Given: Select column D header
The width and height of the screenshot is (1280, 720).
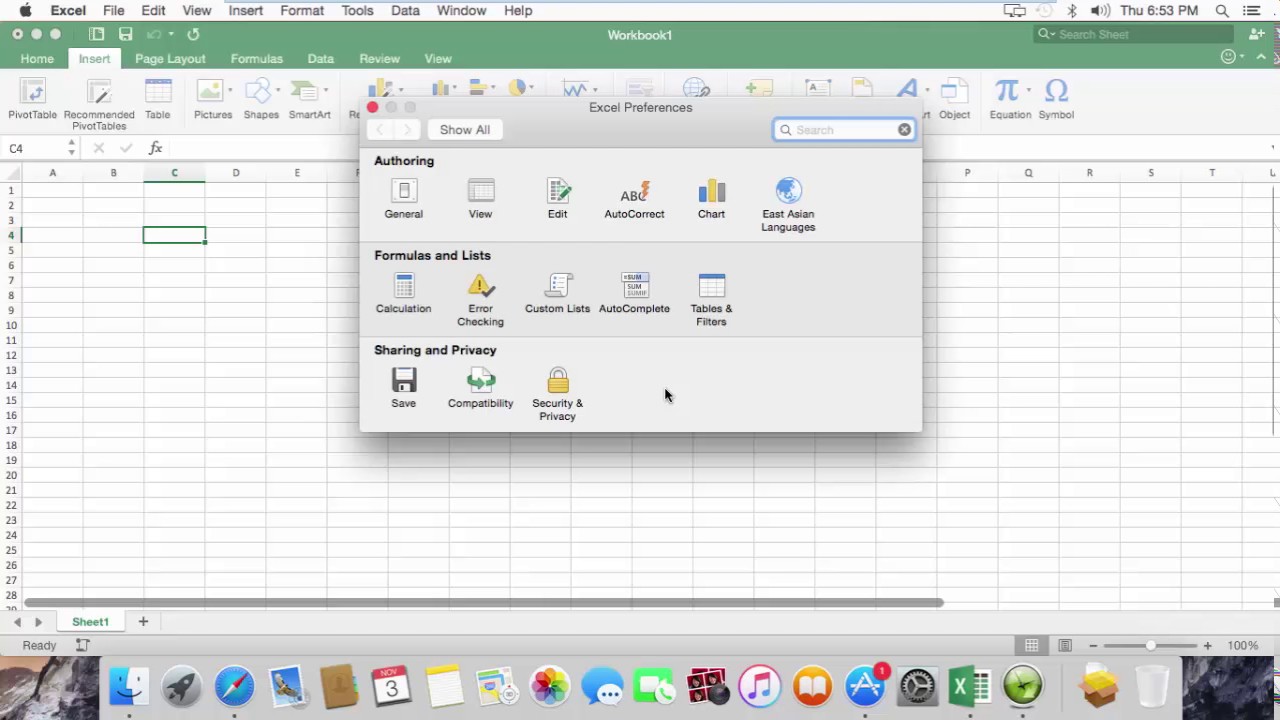Looking at the screenshot, I should 236,173.
